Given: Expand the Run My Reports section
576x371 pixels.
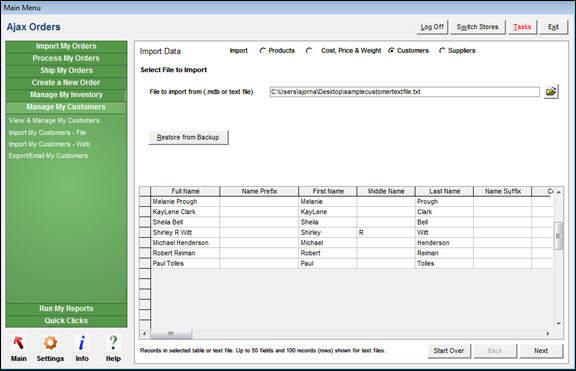Looking at the screenshot, I should pos(66,309).
